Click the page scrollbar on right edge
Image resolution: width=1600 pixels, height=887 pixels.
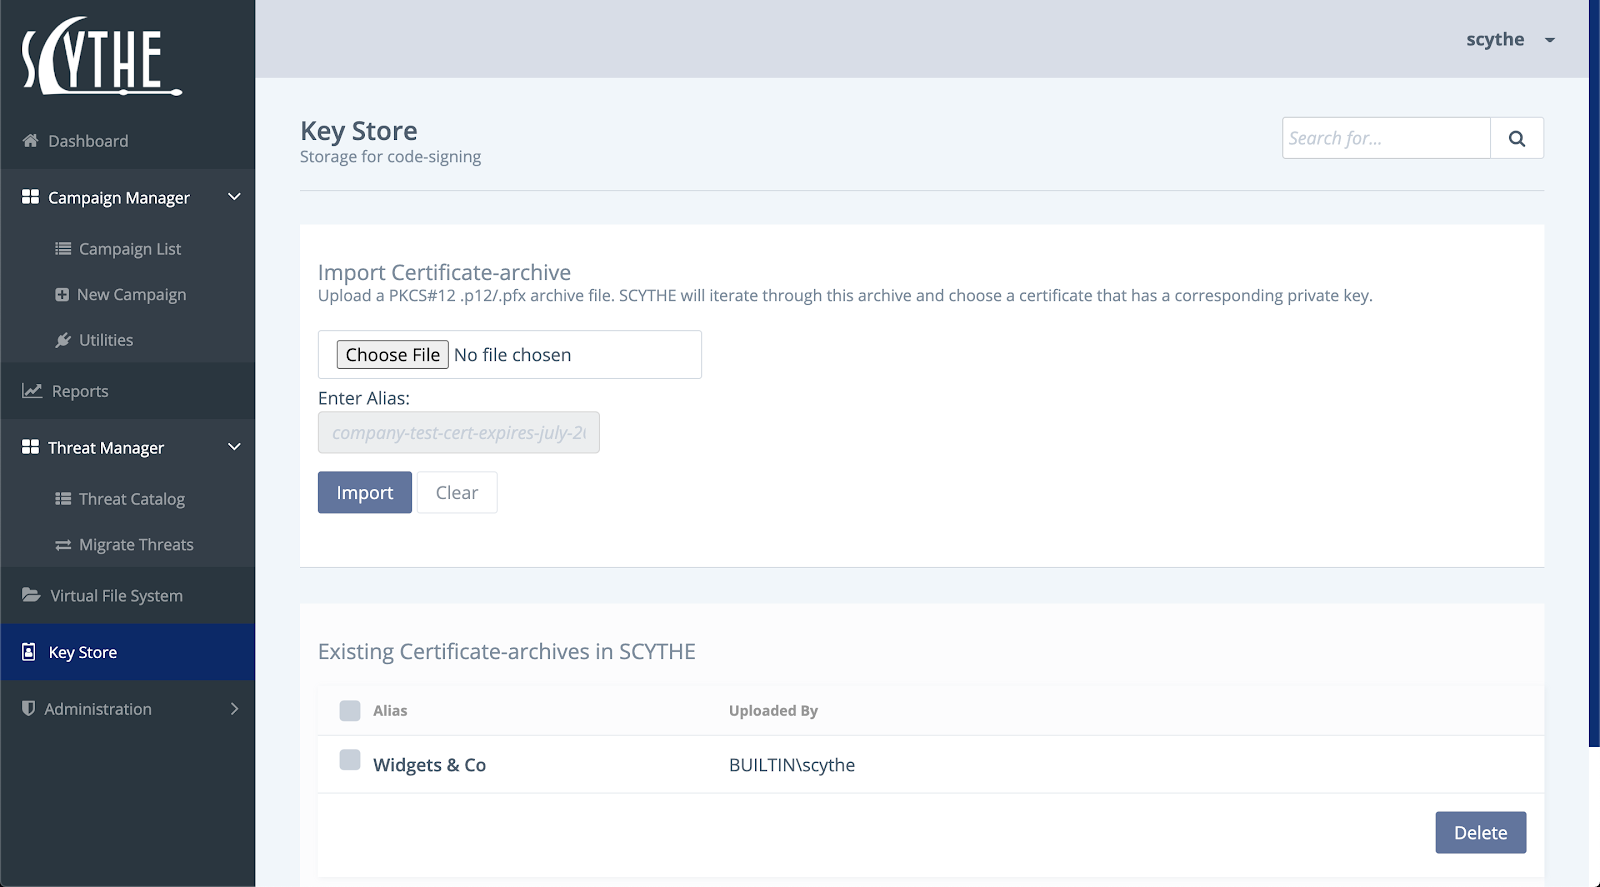[1594, 373]
